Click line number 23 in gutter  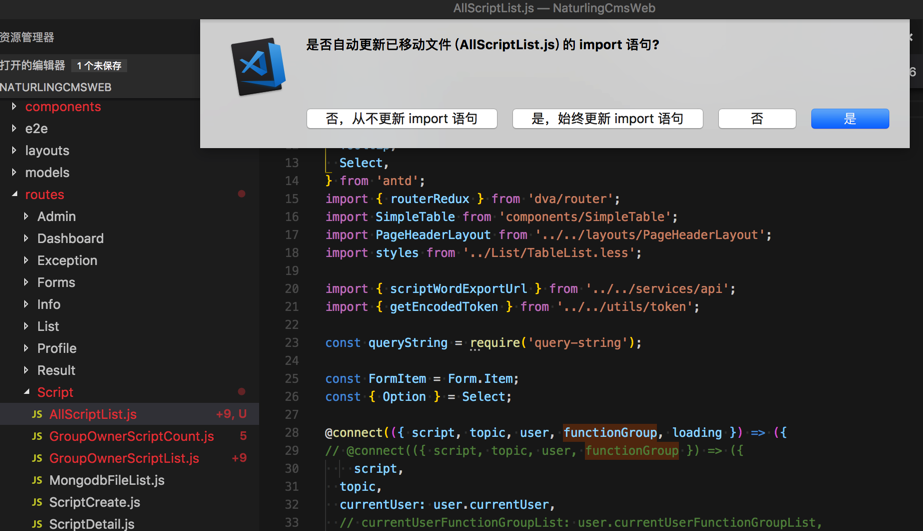coord(292,343)
